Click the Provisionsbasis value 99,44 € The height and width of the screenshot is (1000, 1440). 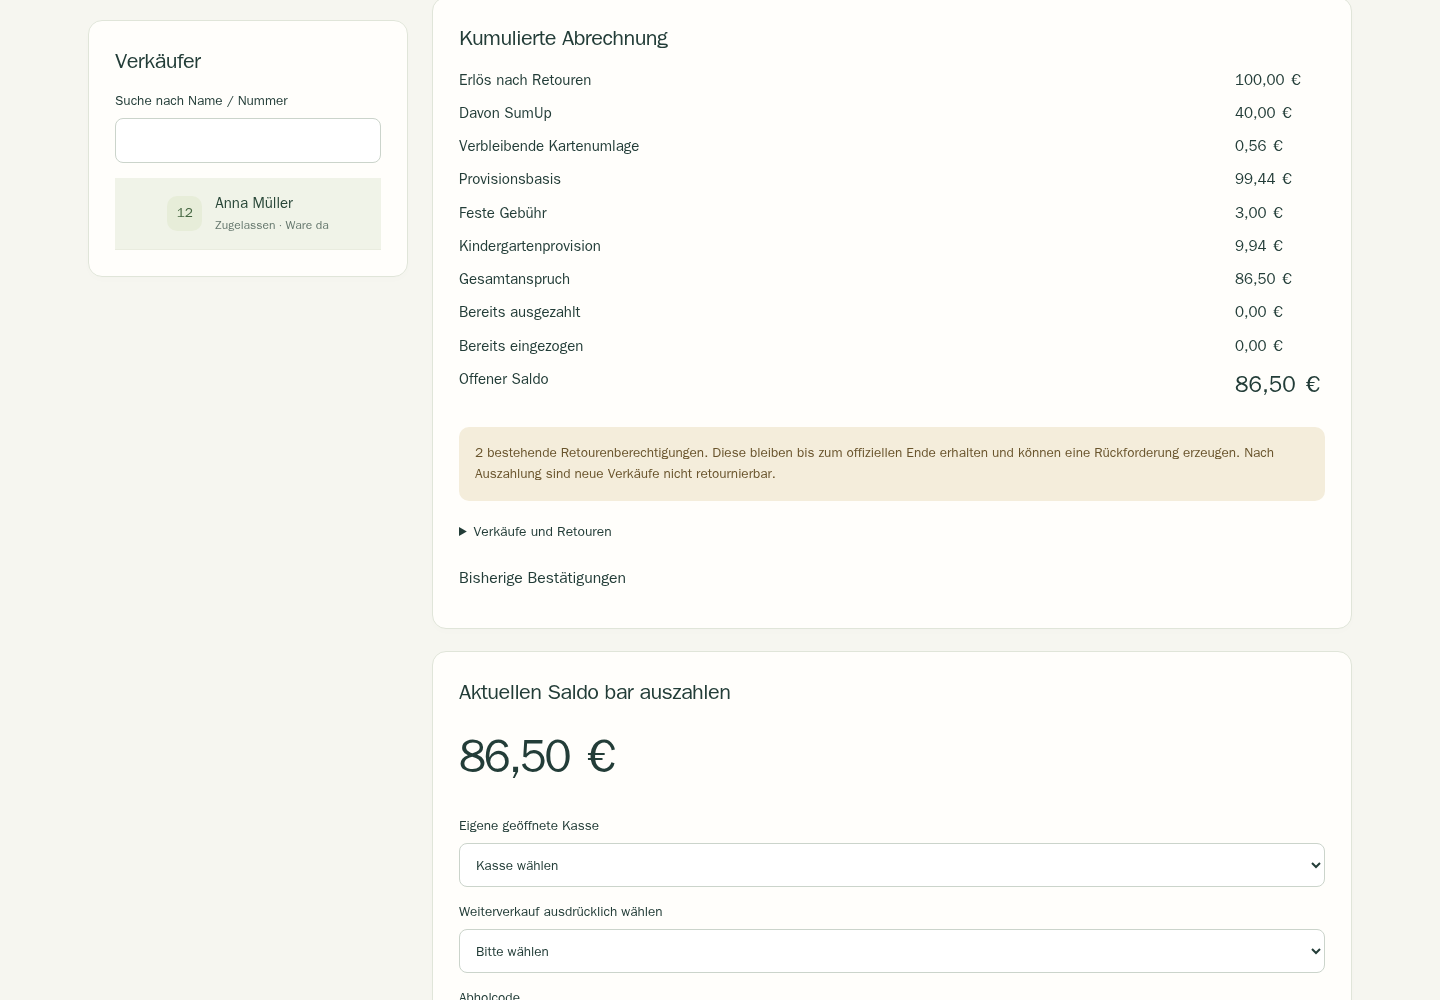[x=1263, y=179]
